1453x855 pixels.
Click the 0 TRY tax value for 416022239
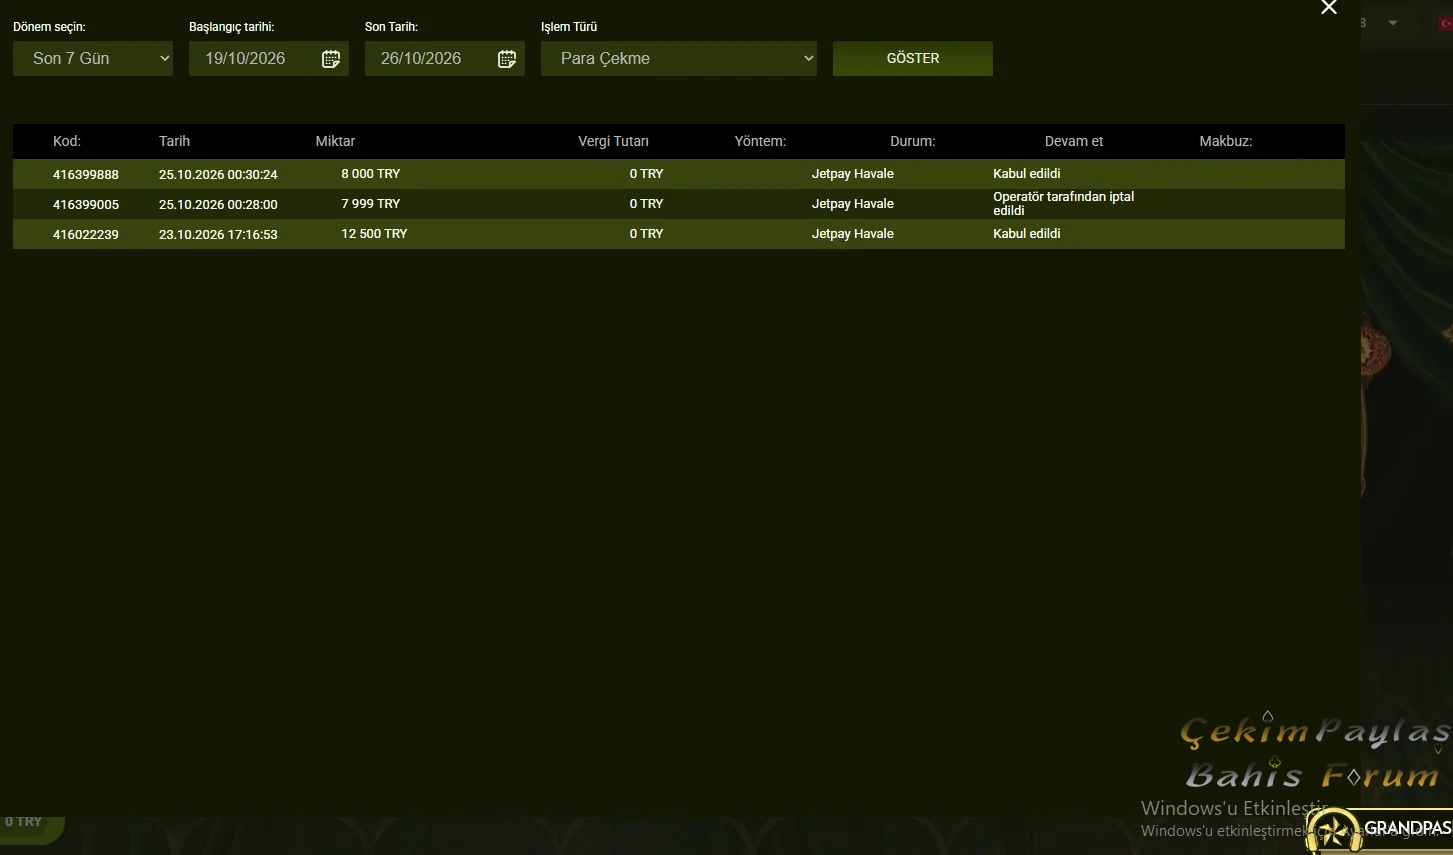tap(646, 234)
